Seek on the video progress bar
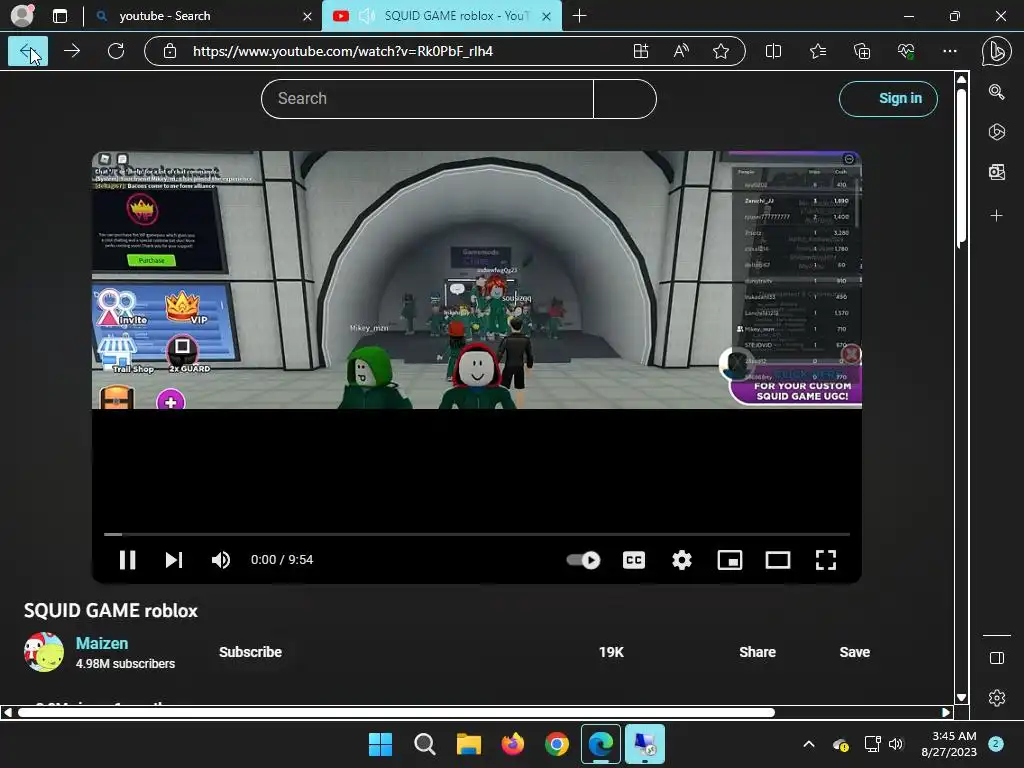 coord(477,534)
